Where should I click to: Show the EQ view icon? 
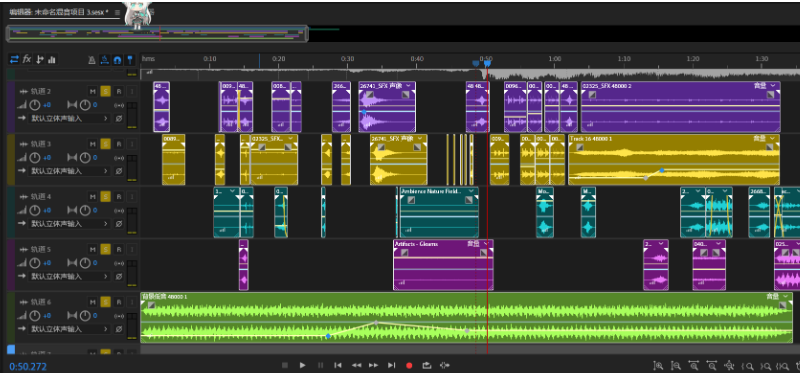coord(52,60)
